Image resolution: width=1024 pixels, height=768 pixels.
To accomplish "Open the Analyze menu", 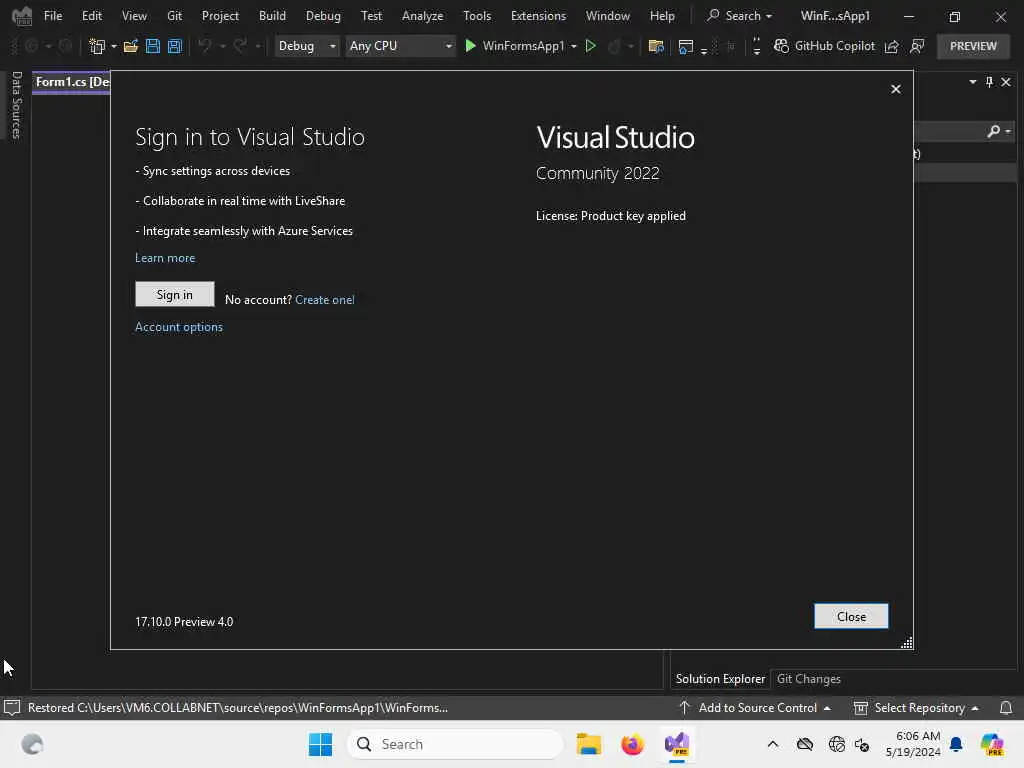I will pos(422,16).
